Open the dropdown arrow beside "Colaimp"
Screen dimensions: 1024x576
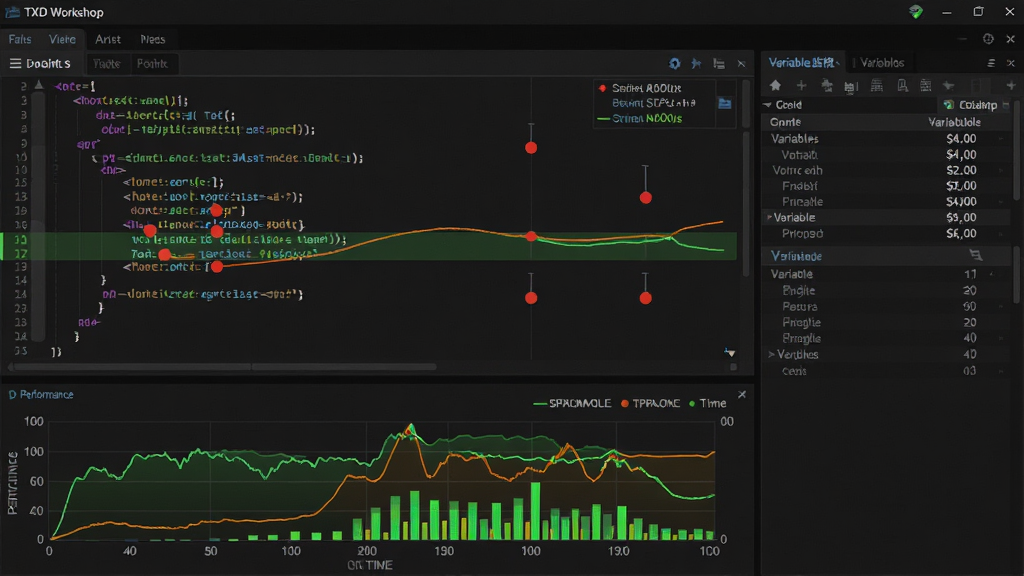1006,105
